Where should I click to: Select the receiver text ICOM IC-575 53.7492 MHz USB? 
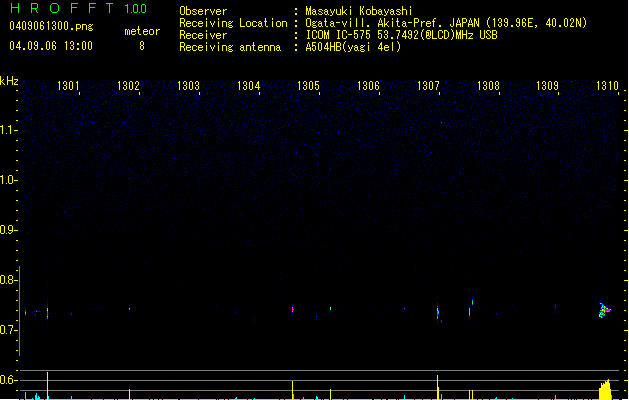(x=401, y=35)
